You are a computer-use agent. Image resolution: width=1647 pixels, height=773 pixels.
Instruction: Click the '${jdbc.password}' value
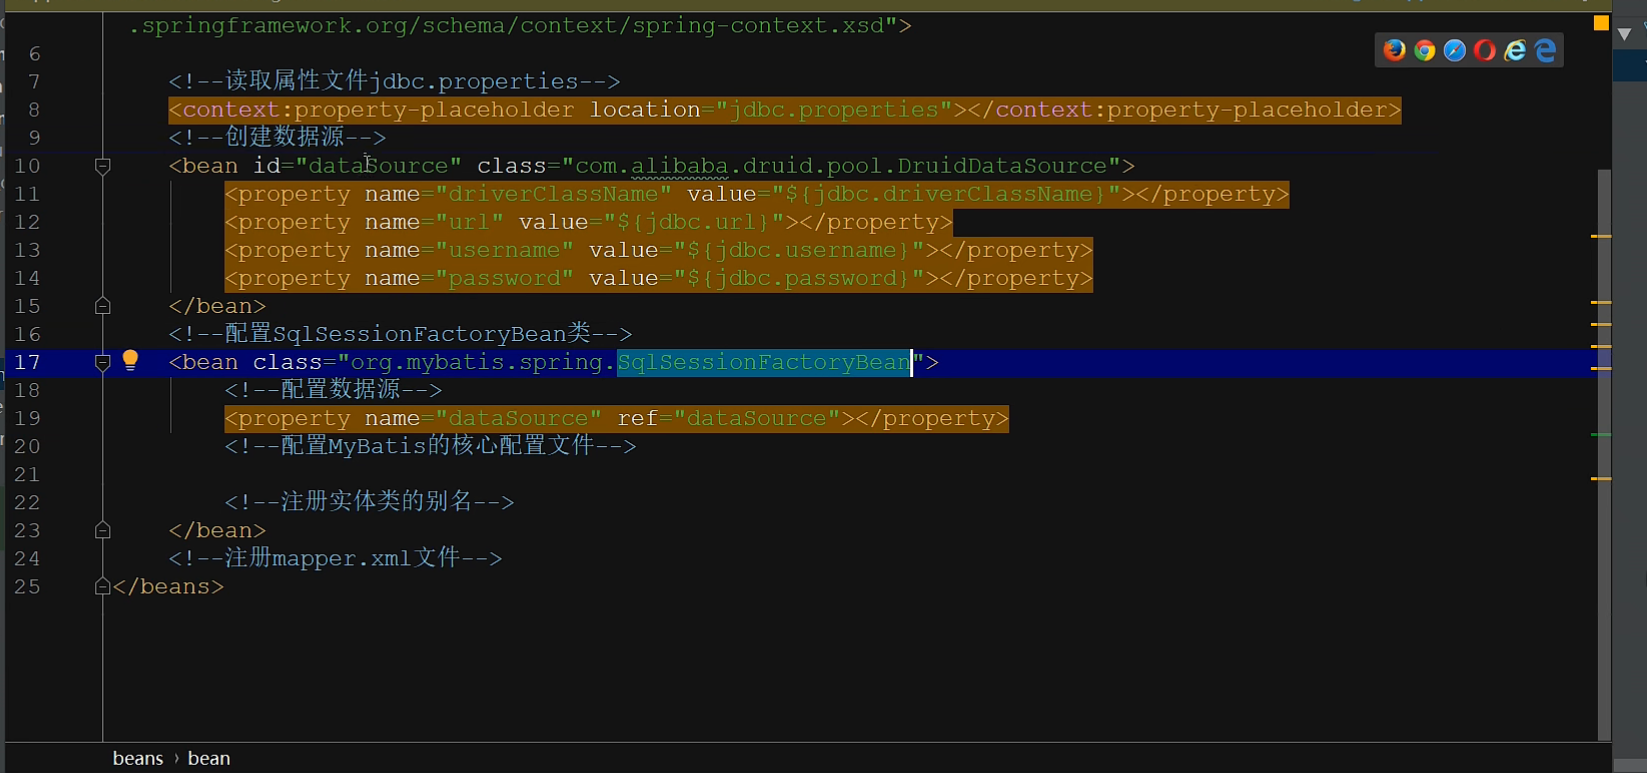point(799,278)
